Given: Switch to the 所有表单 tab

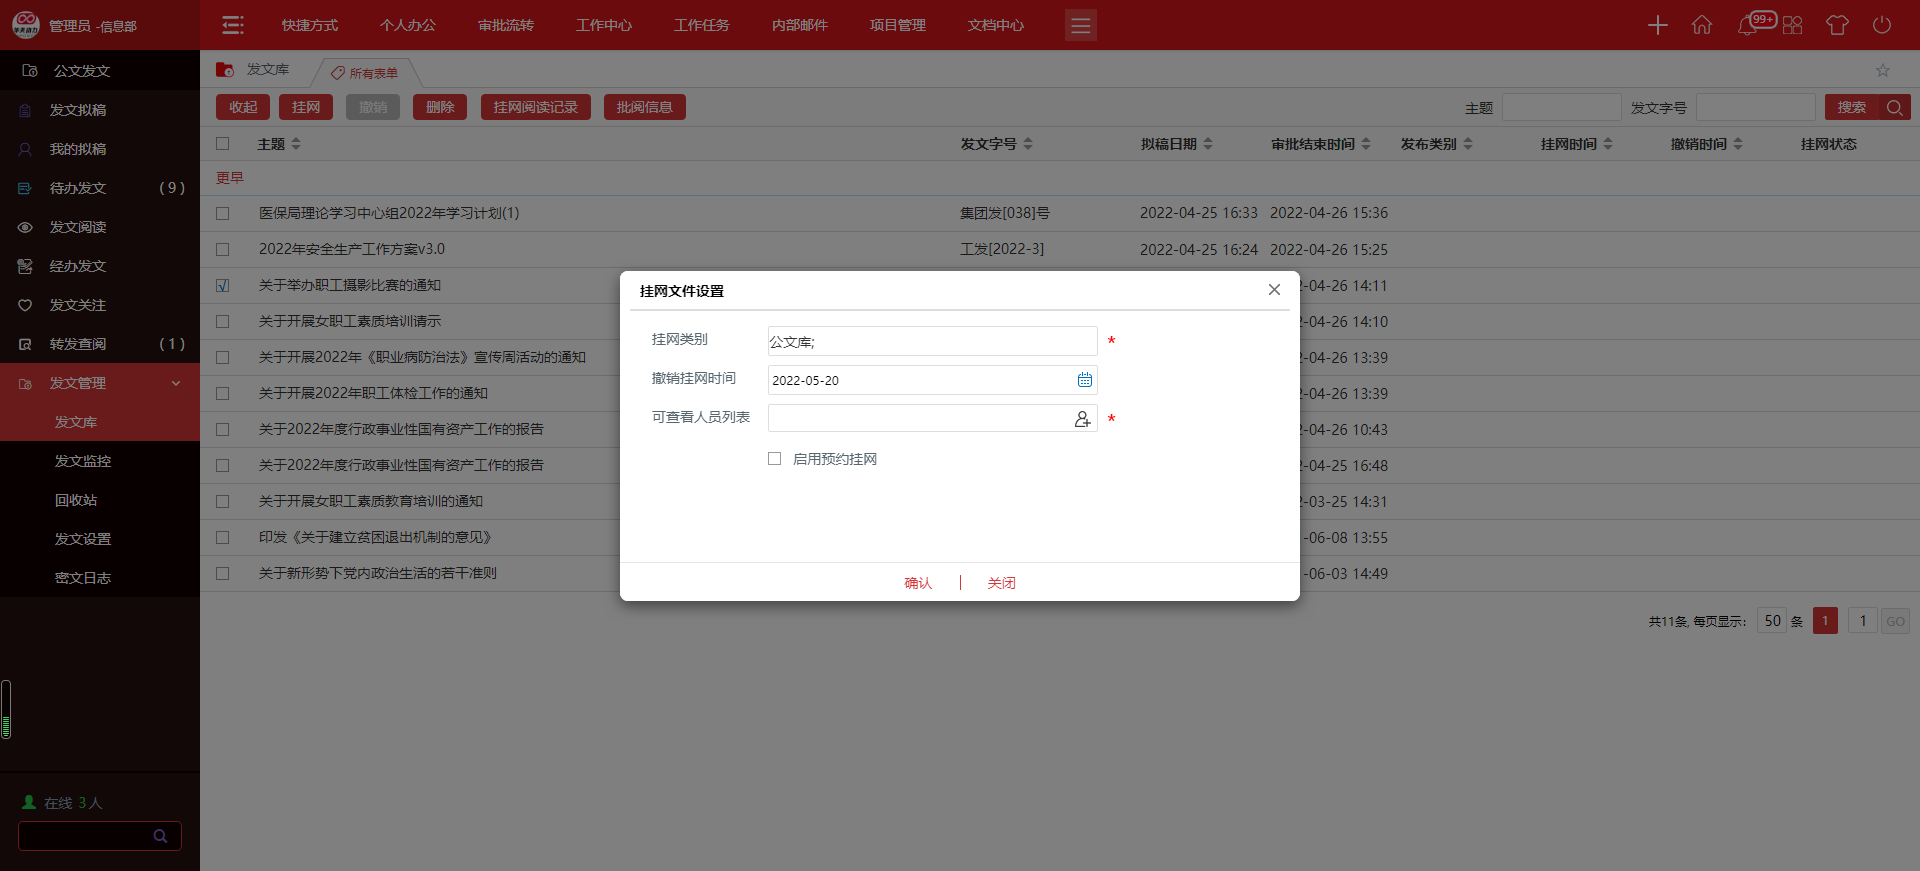Looking at the screenshot, I should (x=372, y=73).
